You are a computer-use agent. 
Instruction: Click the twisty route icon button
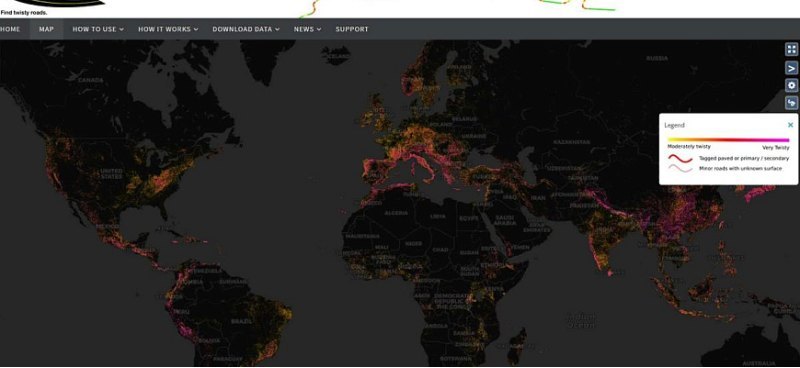[x=791, y=103]
